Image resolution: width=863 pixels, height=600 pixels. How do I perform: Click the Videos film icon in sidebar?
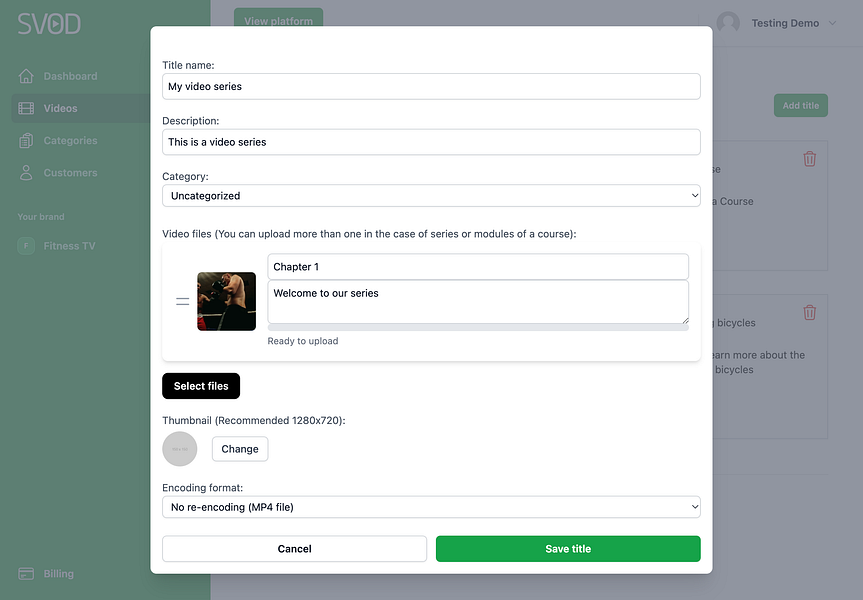click(x=26, y=108)
